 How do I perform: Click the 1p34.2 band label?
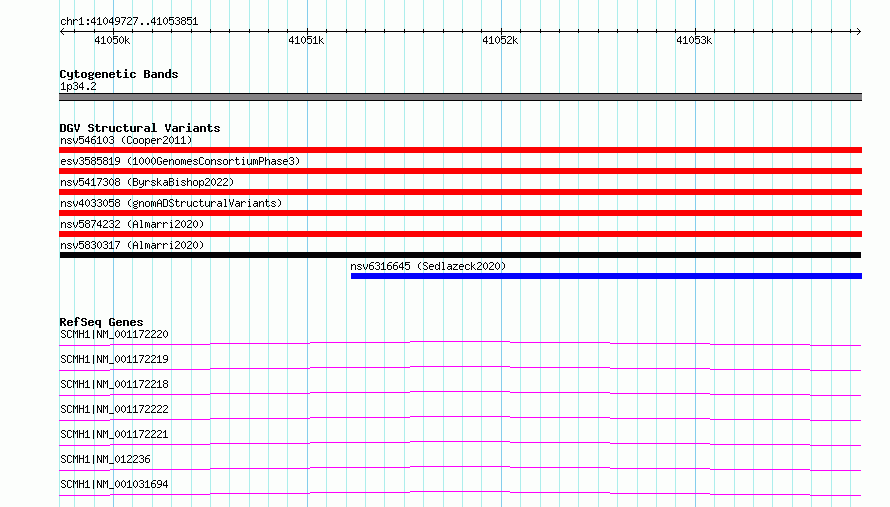click(78, 86)
